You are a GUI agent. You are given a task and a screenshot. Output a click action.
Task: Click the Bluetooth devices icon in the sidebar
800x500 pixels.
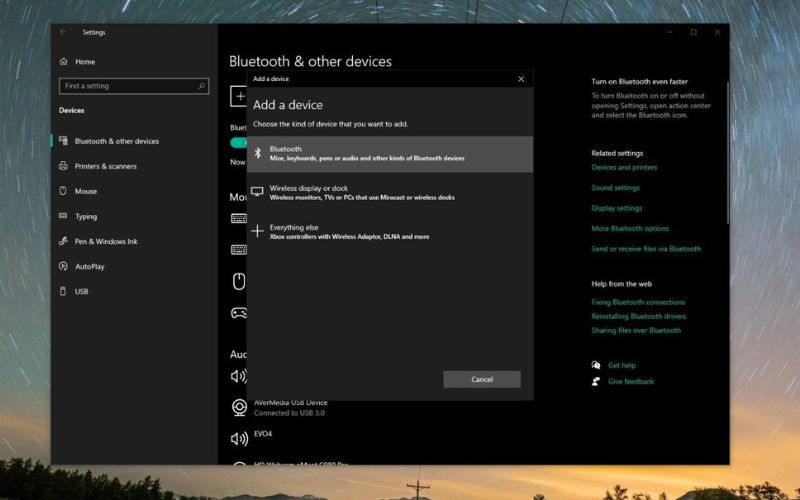[63, 140]
